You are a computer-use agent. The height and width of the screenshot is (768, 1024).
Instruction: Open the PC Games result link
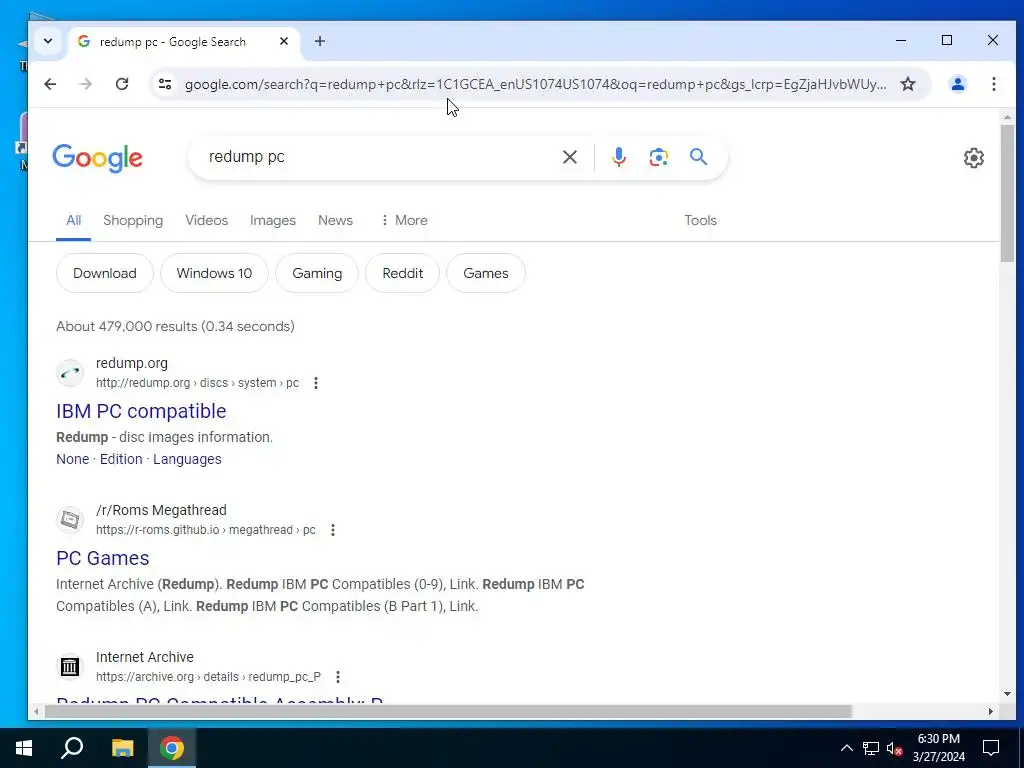click(x=103, y=558)
